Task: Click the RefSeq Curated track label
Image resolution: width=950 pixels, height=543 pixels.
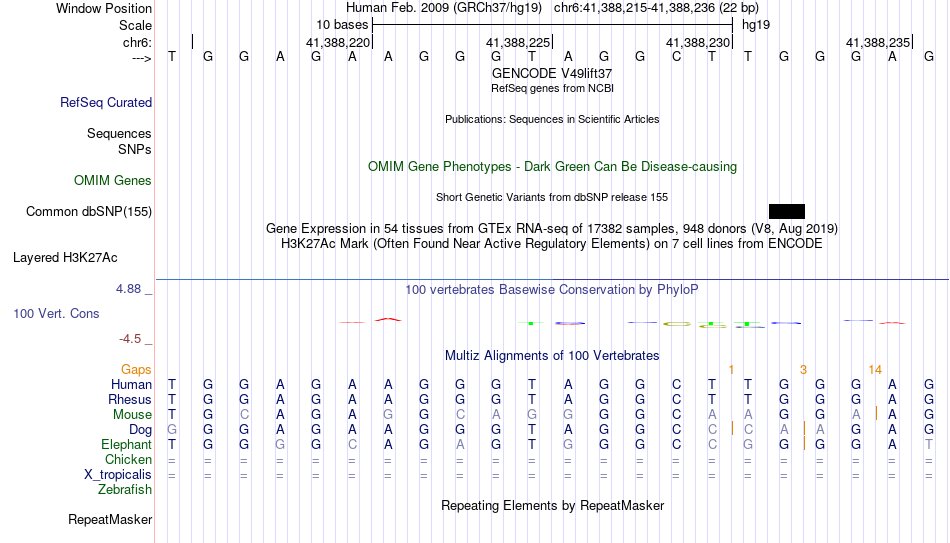Action: [x=106, y=102]
